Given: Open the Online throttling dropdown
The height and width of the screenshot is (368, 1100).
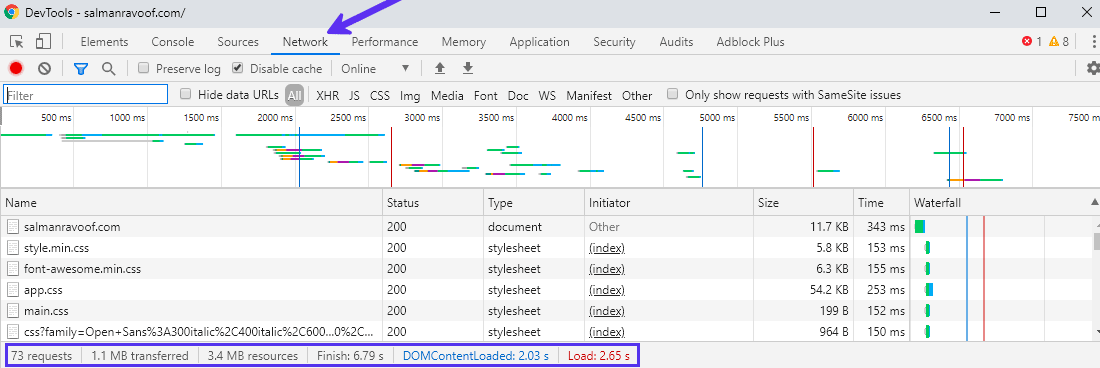Looking at the screenshot, I should point(375,68).
